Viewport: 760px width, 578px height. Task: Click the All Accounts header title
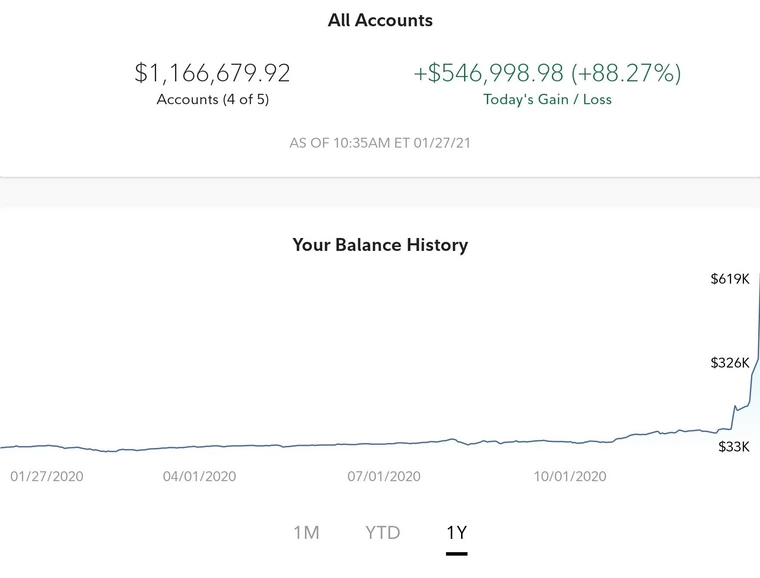pos(380,20)
